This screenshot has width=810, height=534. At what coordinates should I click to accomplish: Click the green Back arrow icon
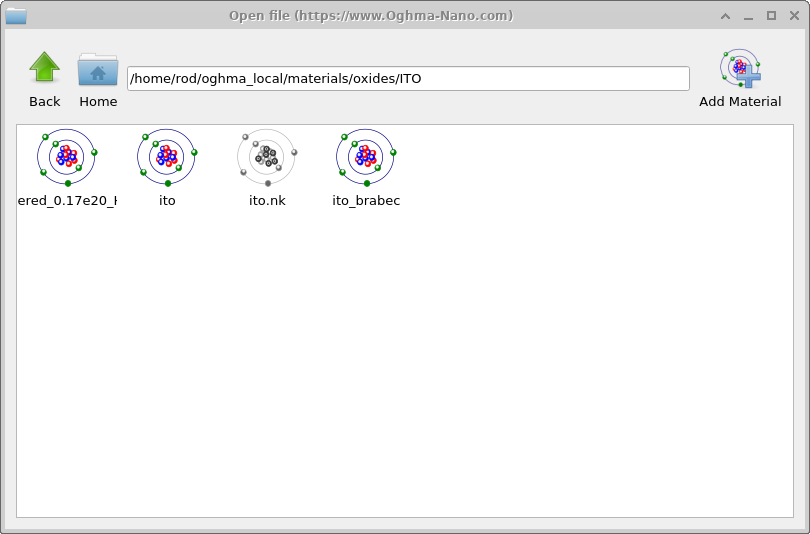coord(44,67)
